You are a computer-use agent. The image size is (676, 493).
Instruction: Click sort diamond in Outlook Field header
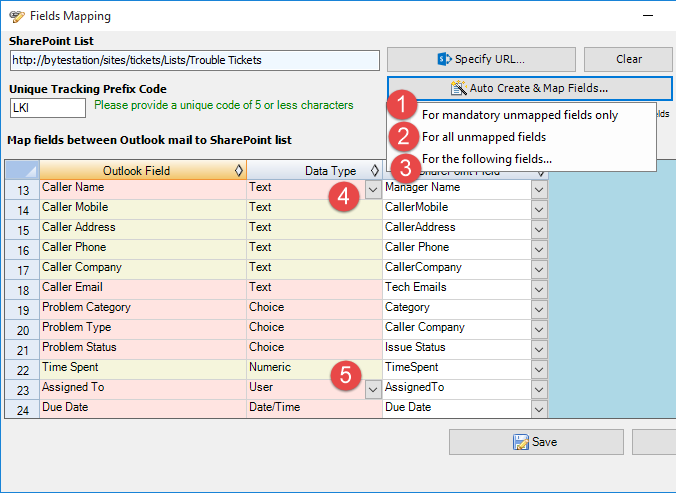point(237,171)
